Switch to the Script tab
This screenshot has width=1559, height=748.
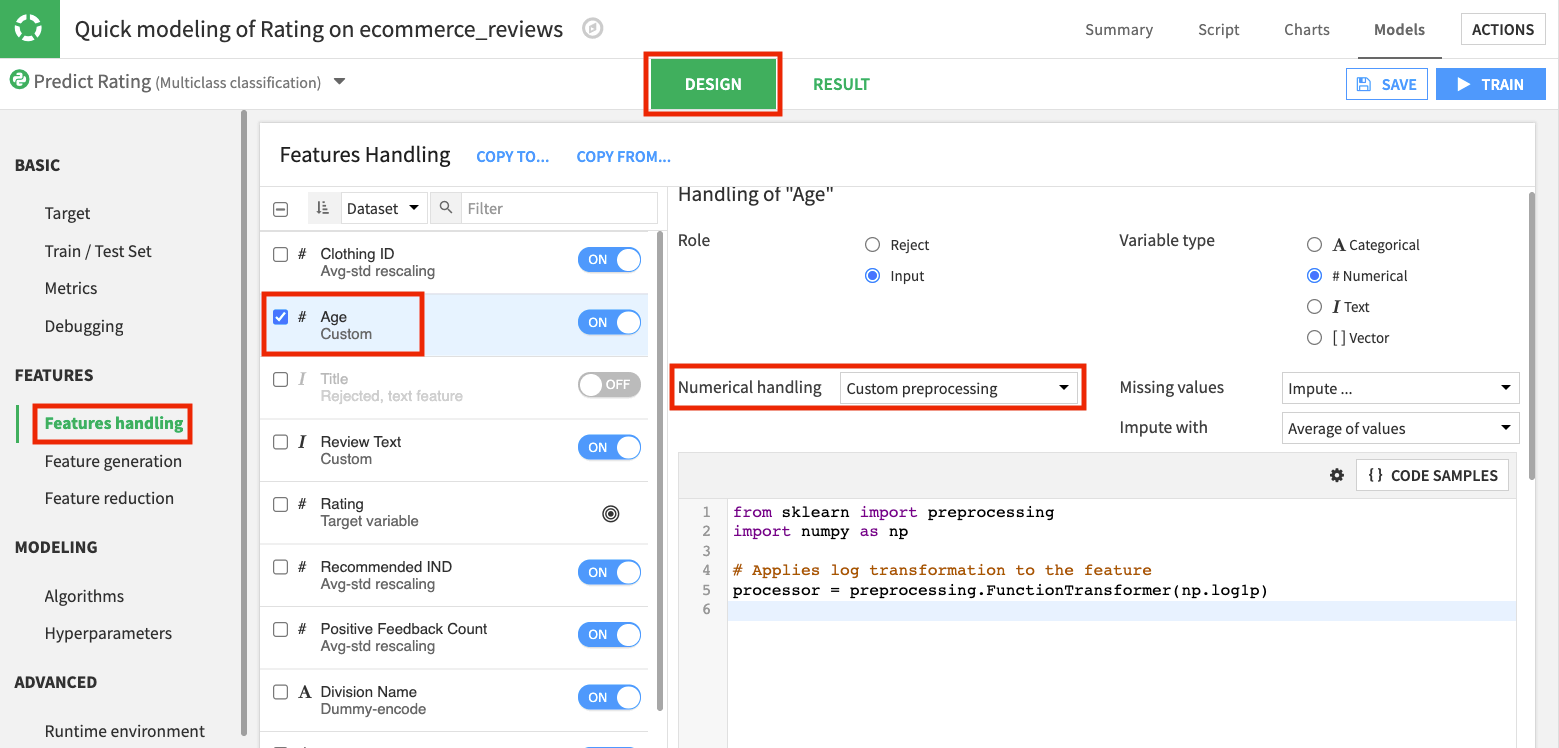coord(1219,29)
